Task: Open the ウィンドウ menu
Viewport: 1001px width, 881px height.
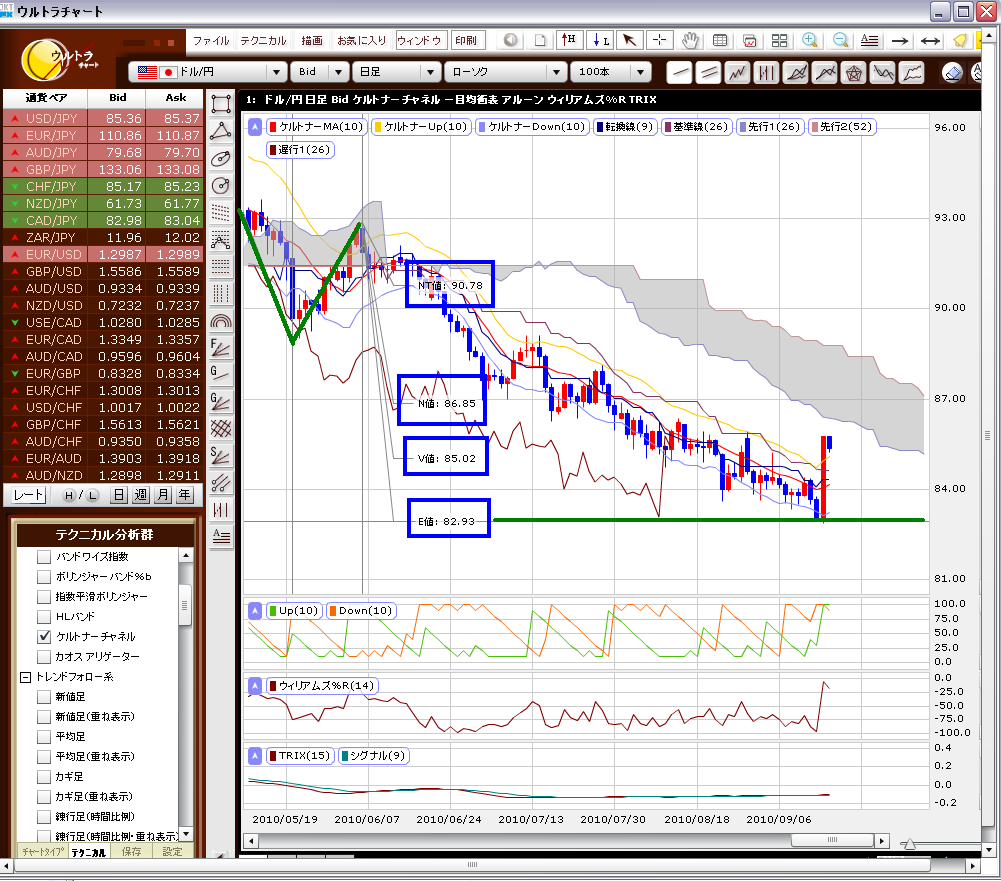Action: click(419, 40)
